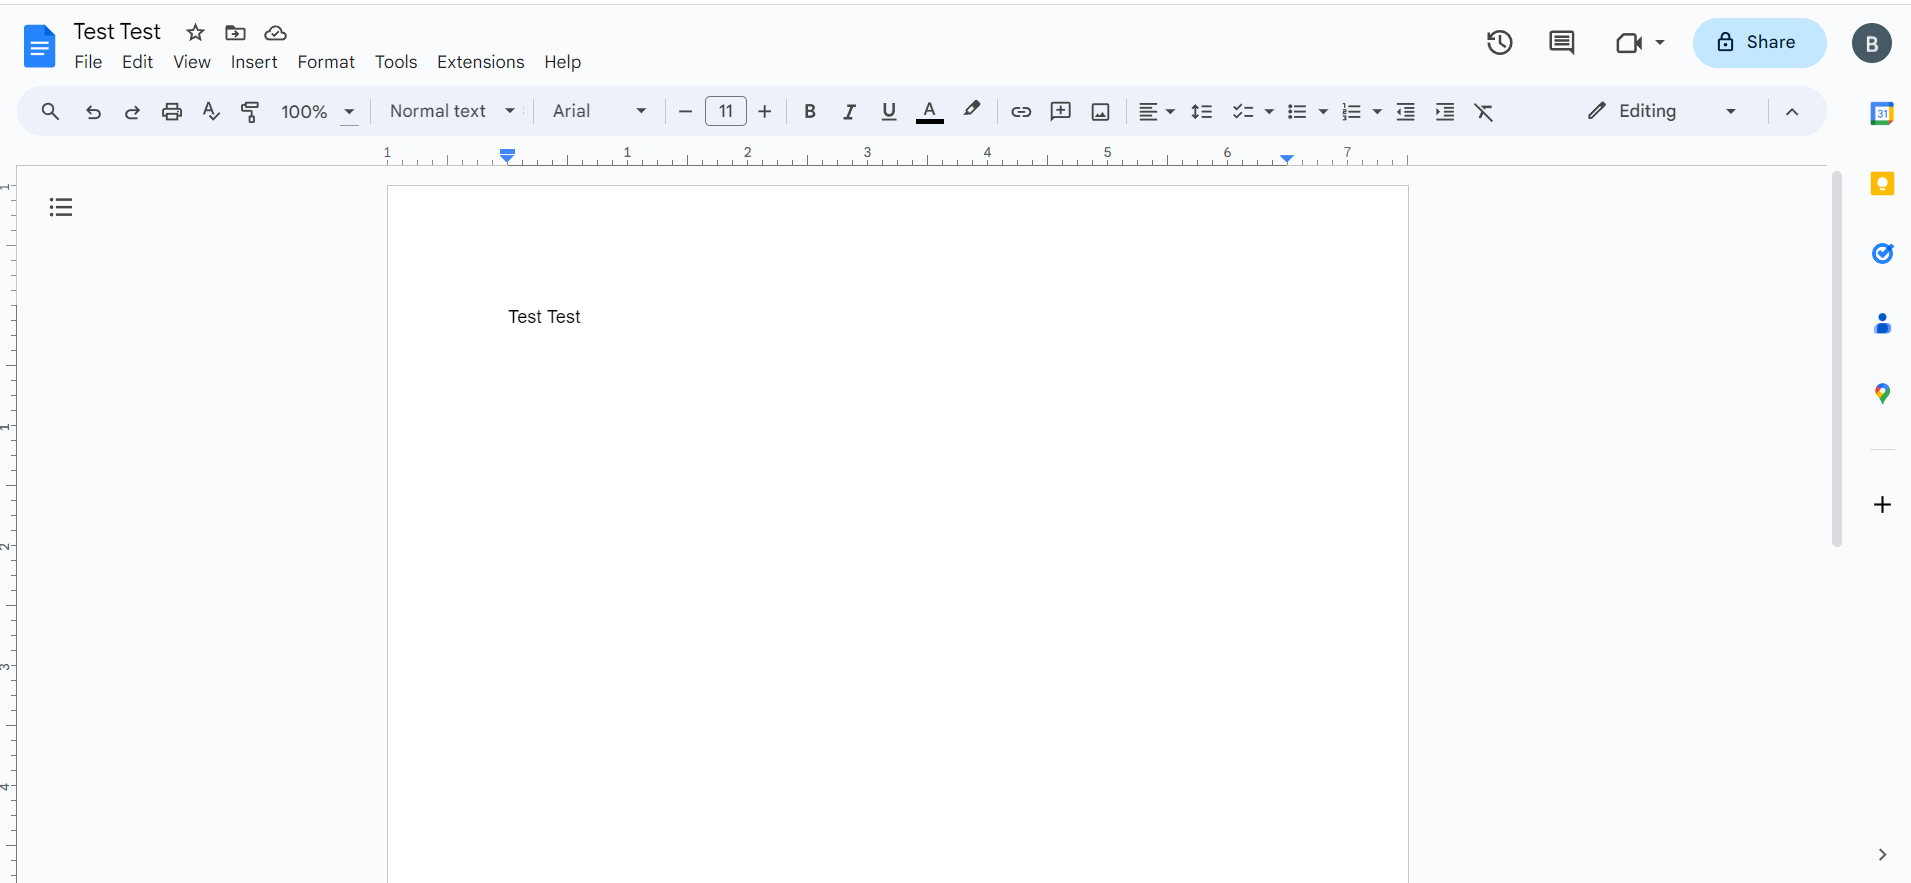
Task: Toggle italic formatting
Action: [849, 111]
